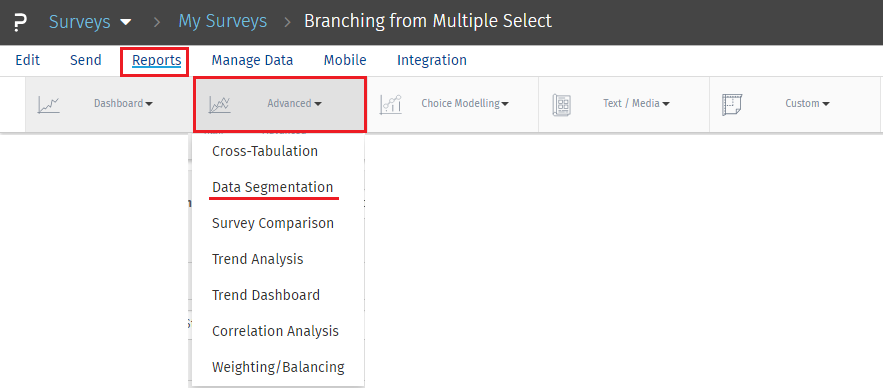Click the Text / Media icon
Viewport: 883px width, 390px height.
point(562,104)
